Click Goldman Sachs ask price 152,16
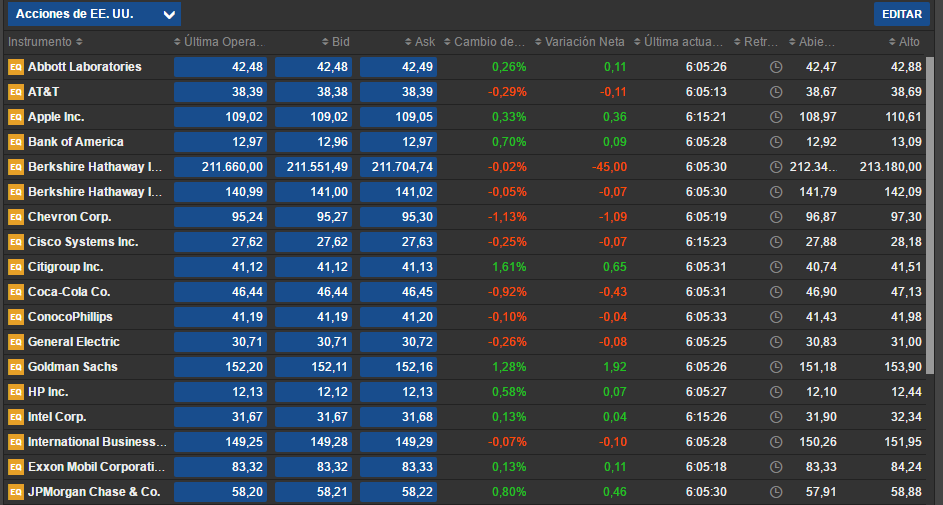The image size is (943, 505). (x=398, y=367)
